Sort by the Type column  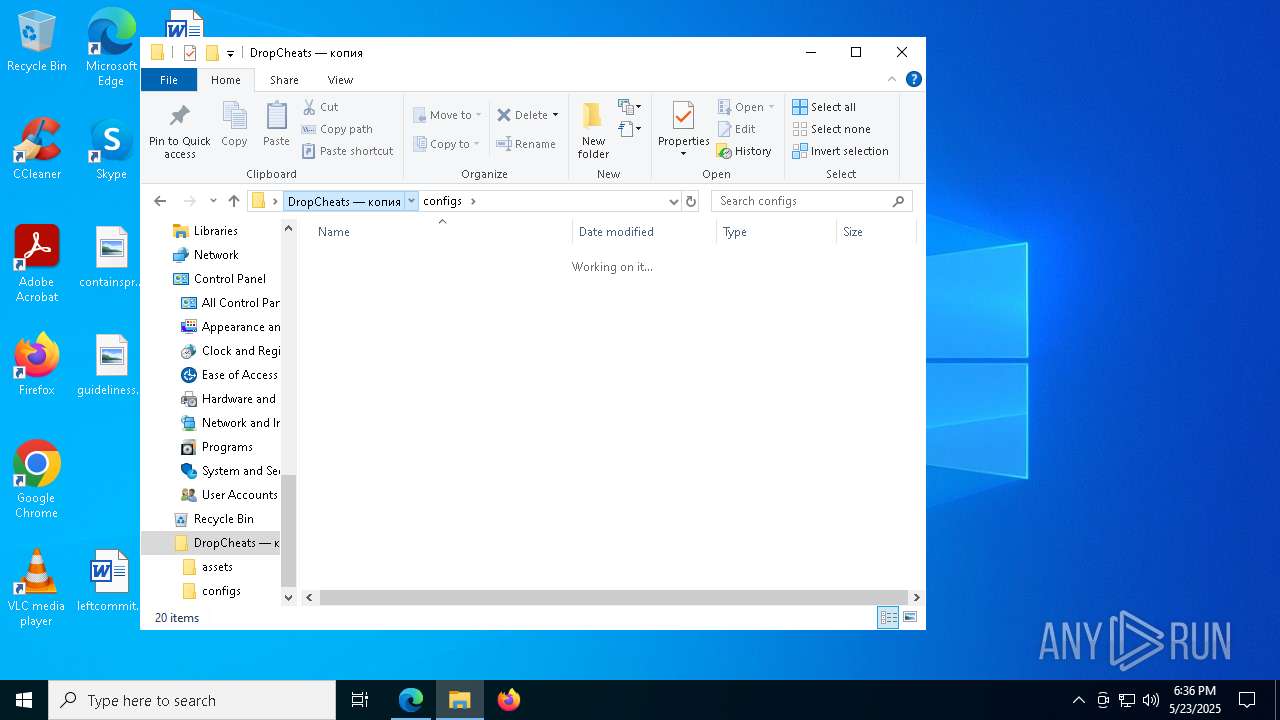click(x=776, y=232)
